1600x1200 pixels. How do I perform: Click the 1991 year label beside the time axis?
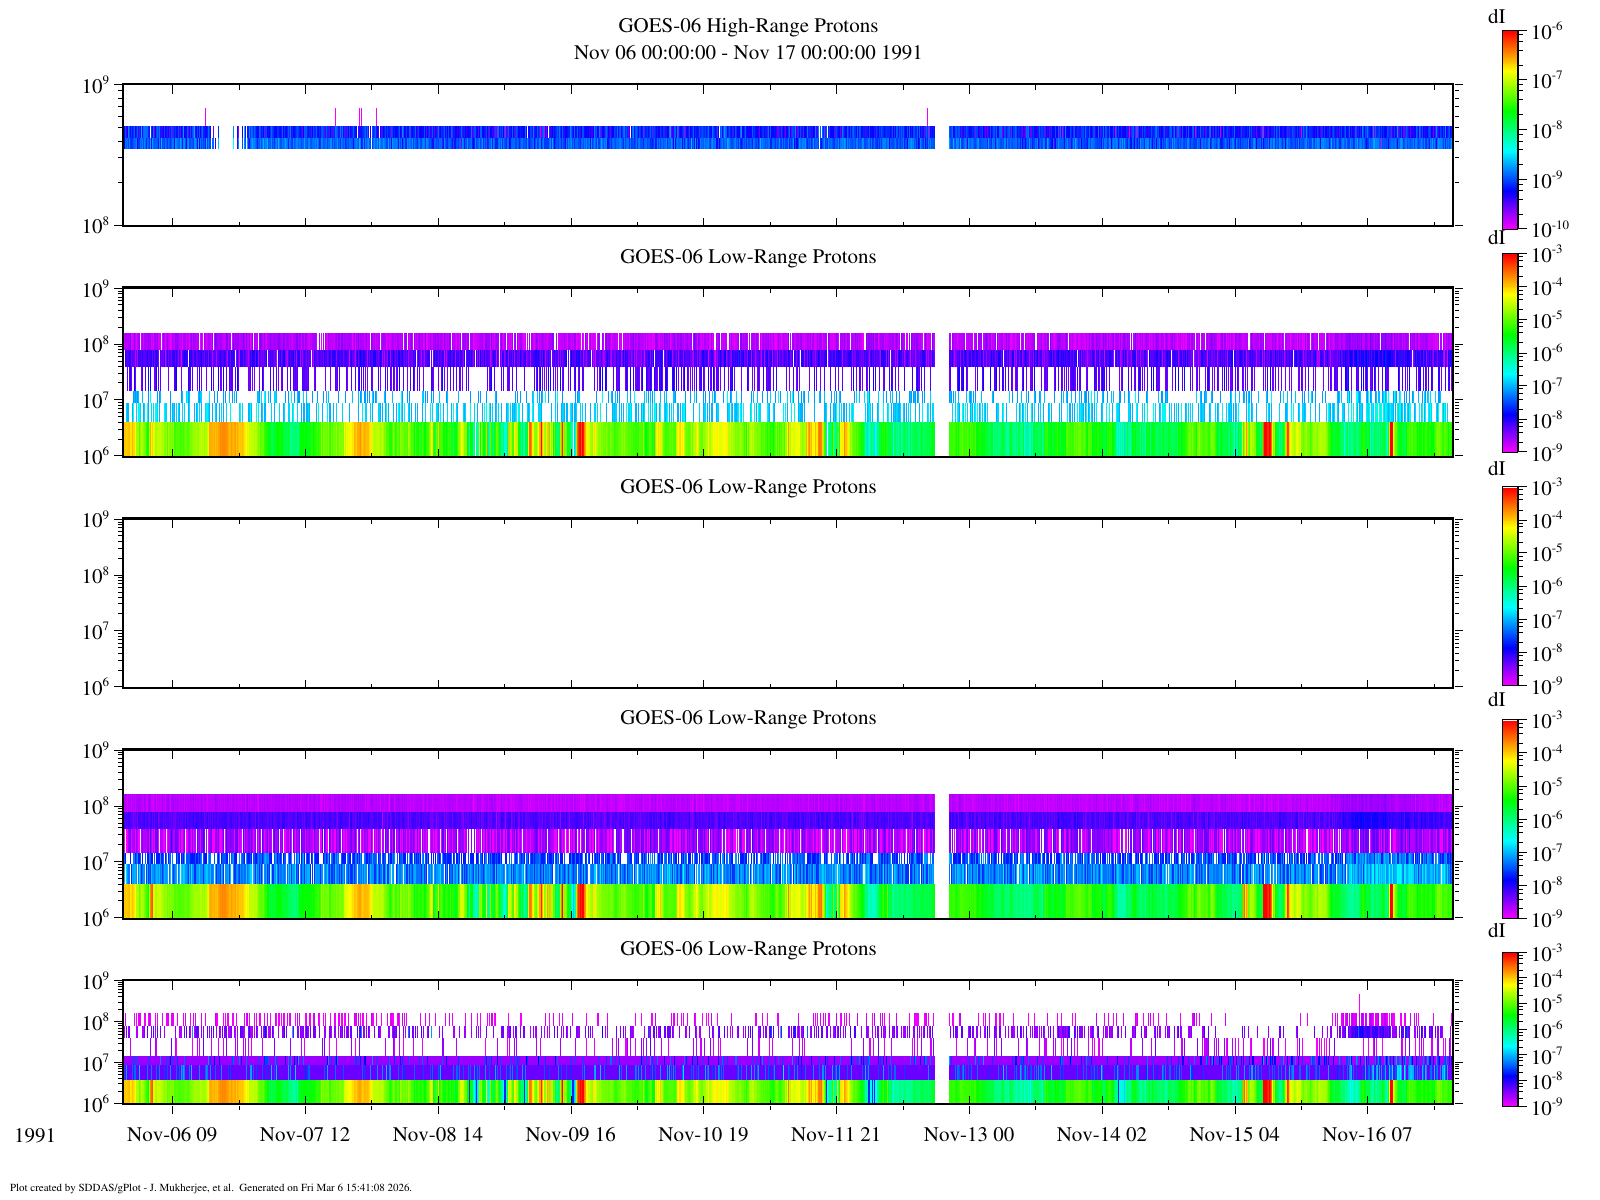pos(34,1135)
